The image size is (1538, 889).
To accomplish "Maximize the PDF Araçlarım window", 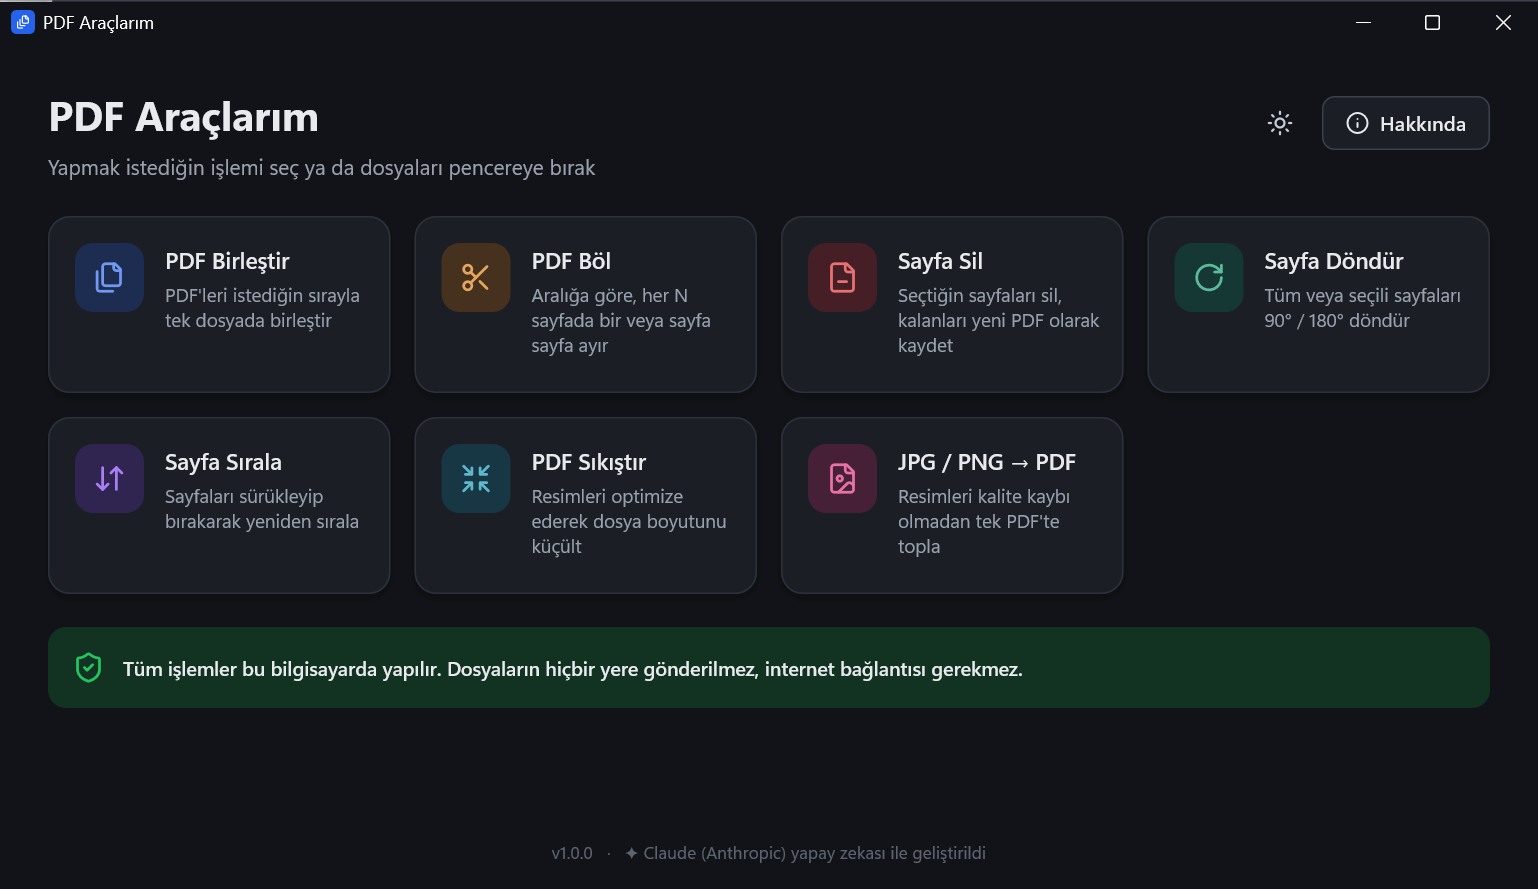I will pyautogui.click(x=1432, y=22).
